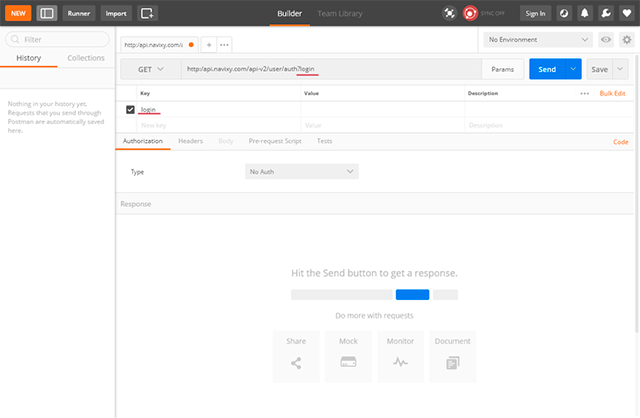This screenshot has width=640, height=418.
Task: Open the No Auth type dropdown
Action: pos(302,171)
